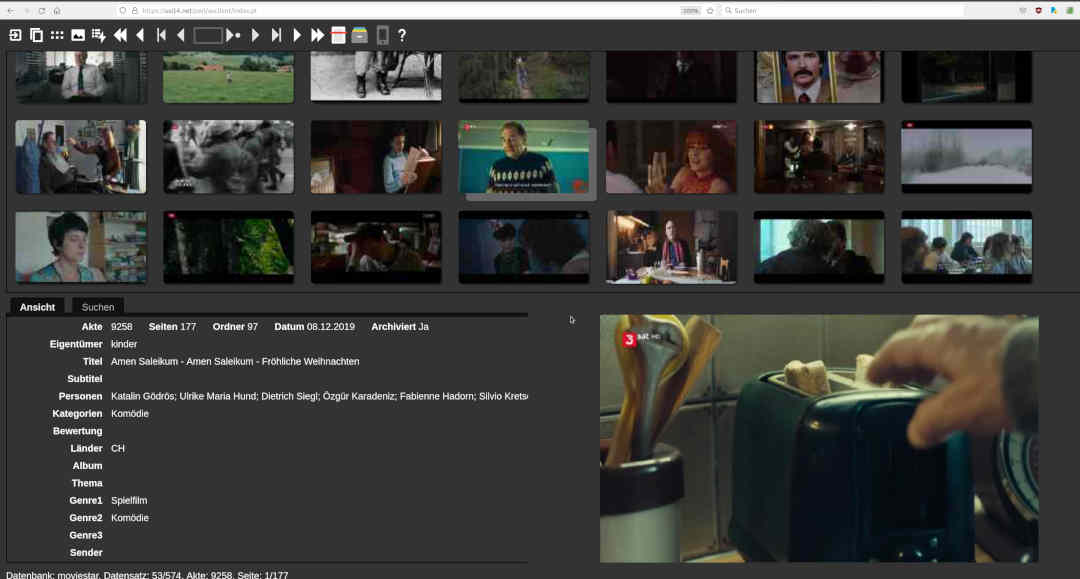The width and height of the screenshot is (1080, 579).
Task: Go to previous page triangle before number box
Action: click(x=181, y=35)
